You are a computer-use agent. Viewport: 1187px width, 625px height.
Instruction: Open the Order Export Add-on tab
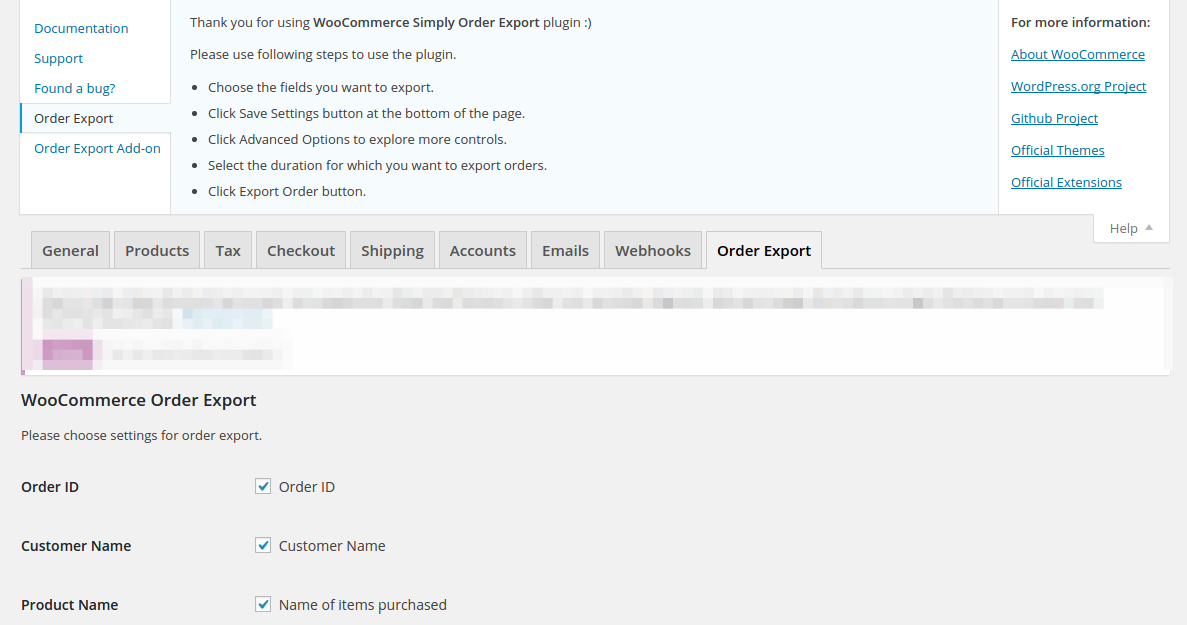[x=97, y=148]
